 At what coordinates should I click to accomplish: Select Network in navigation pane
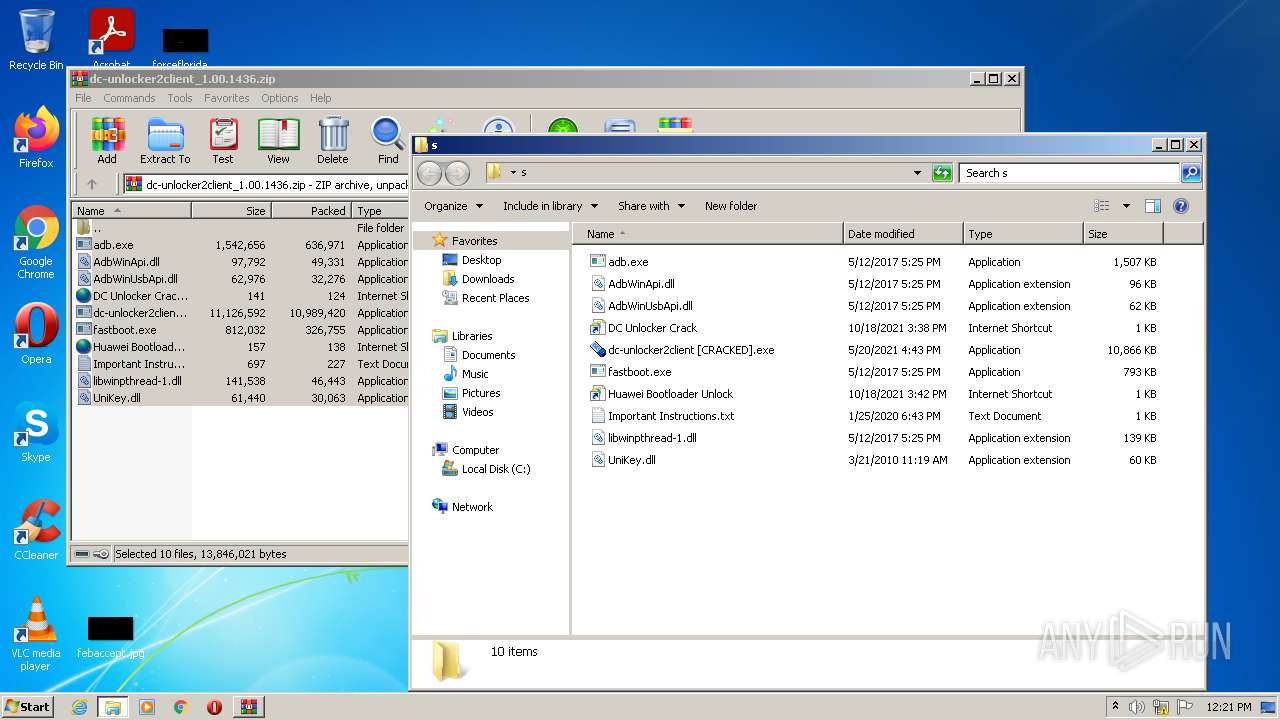point(472,507)
